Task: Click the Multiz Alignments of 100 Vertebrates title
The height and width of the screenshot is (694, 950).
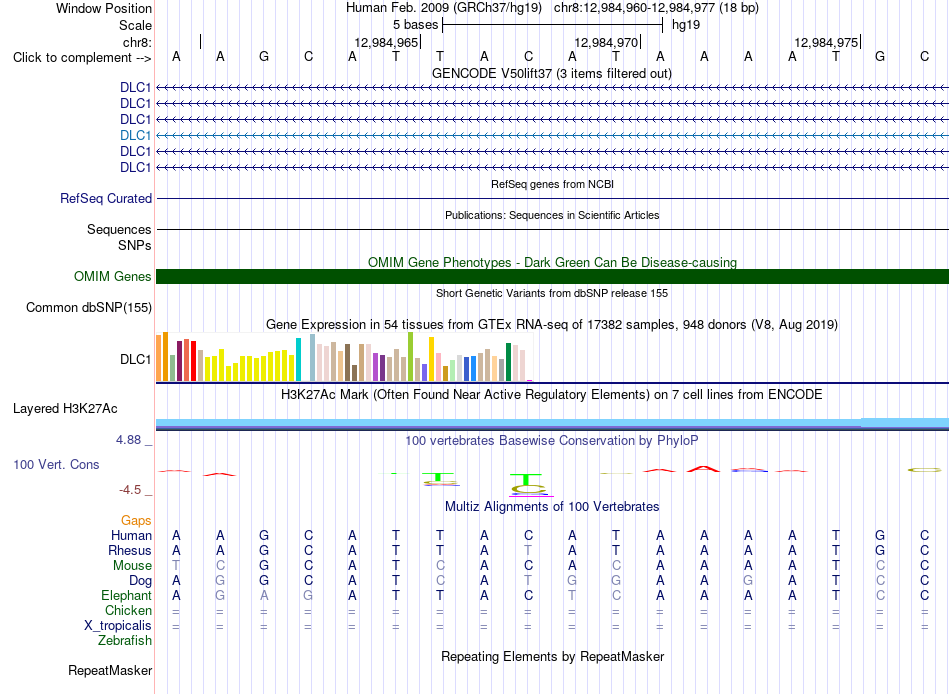Action: [x=552, y=506]
